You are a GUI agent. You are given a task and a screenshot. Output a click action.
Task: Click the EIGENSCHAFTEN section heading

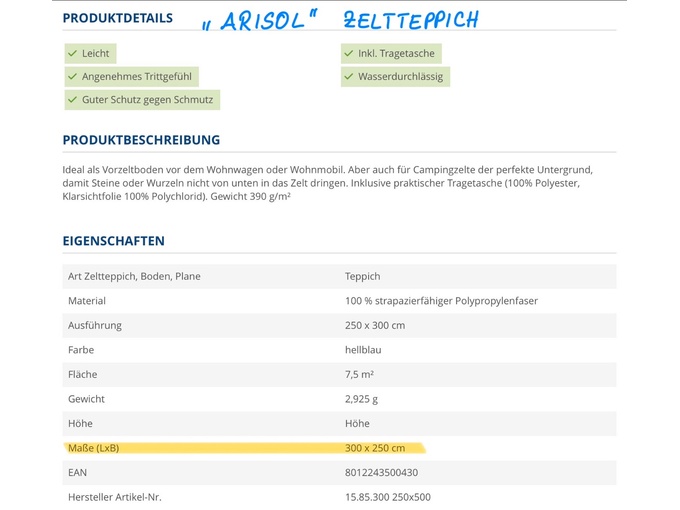113,241
